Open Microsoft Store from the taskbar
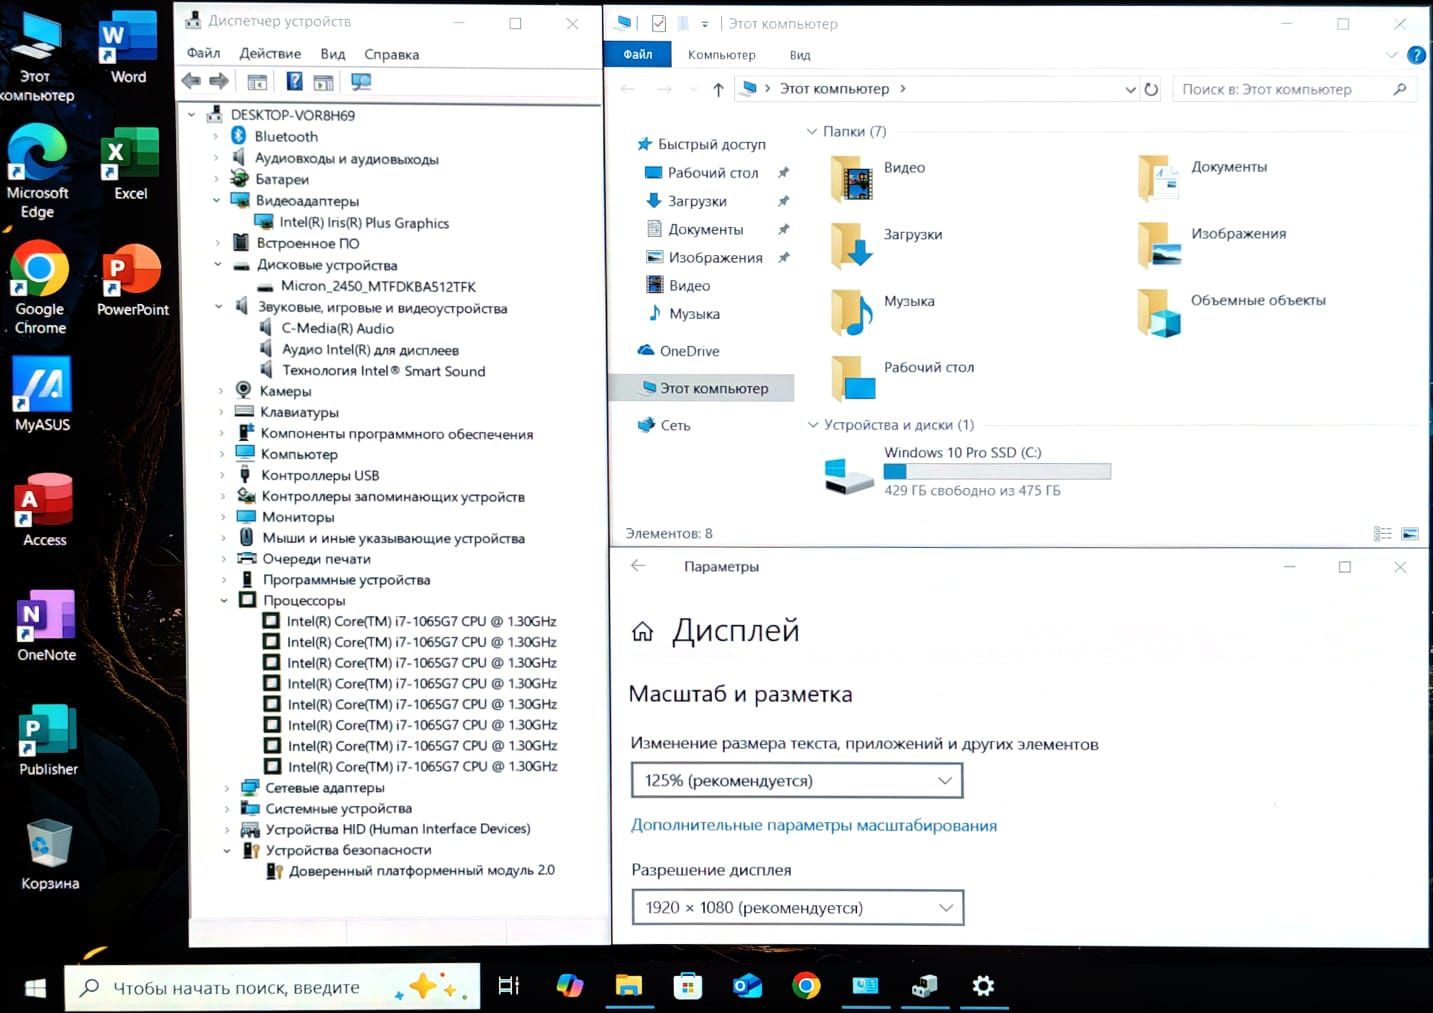 [687, 986]
